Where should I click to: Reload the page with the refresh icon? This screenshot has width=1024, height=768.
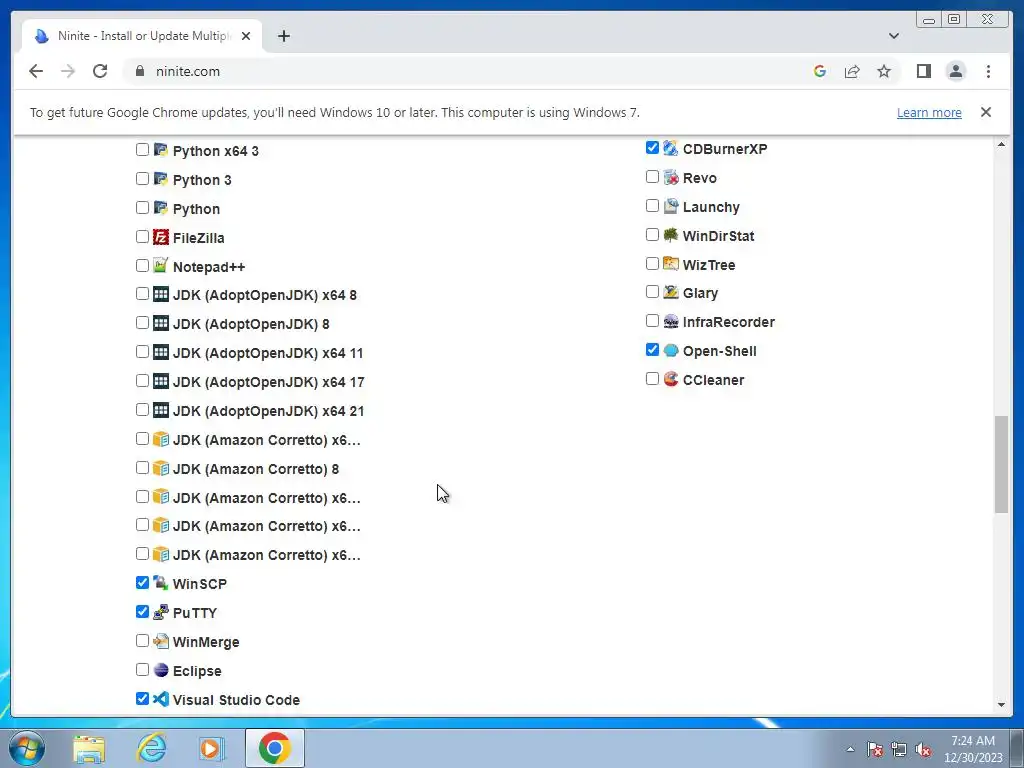tap(100, 71)
